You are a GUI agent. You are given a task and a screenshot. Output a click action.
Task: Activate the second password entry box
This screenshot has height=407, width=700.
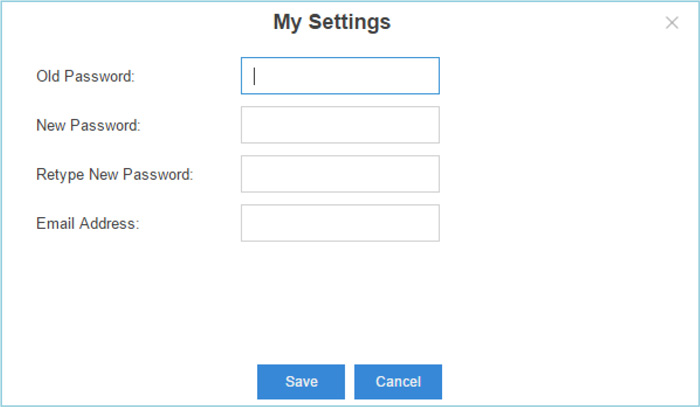click(x=340, y=125)
